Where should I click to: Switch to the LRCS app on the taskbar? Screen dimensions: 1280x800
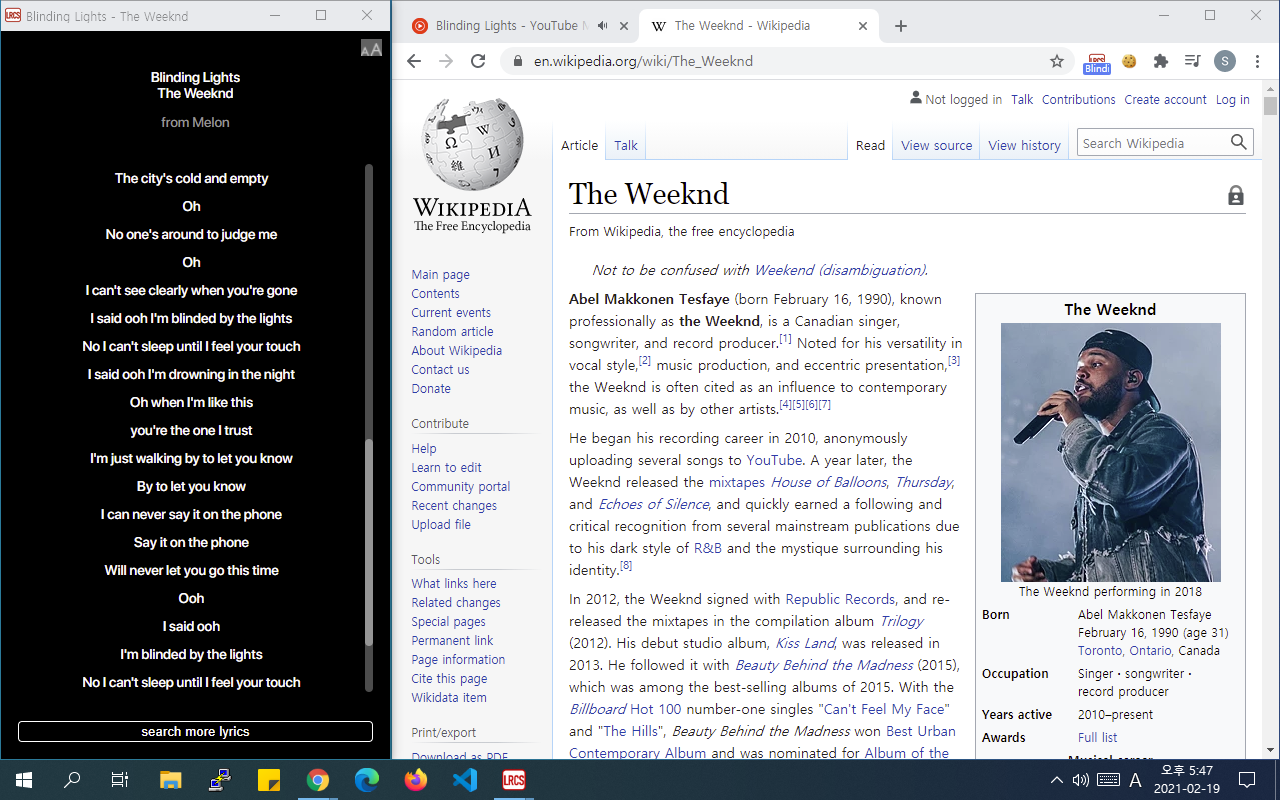pos(514,780)
